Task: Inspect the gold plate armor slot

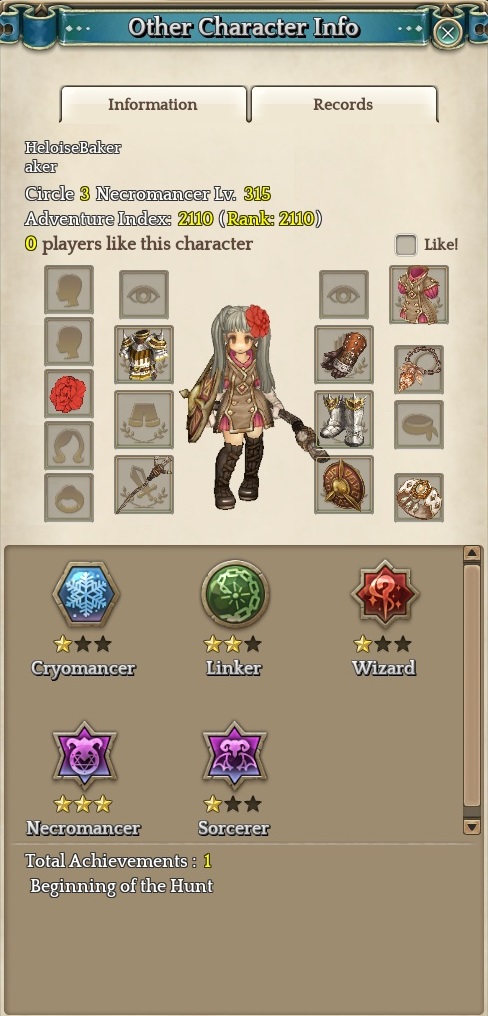Action: coord(144,355)
